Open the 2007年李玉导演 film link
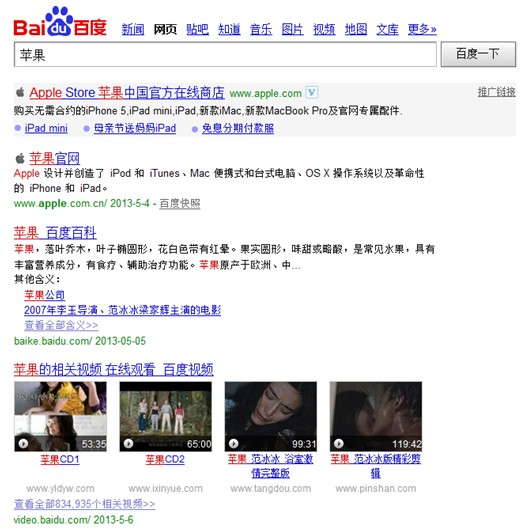The height and width of the screenshot is (531, 525). pos(122,310)
